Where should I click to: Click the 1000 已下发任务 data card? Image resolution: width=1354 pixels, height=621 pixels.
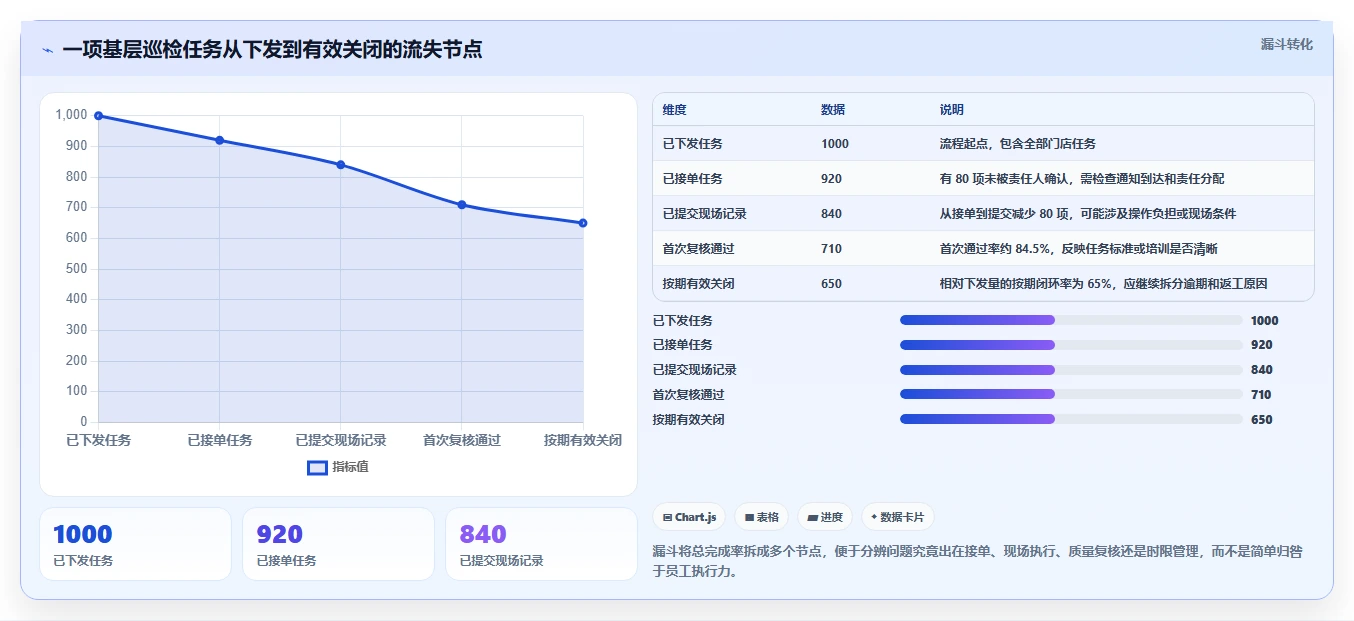click(x=135, y=544)
